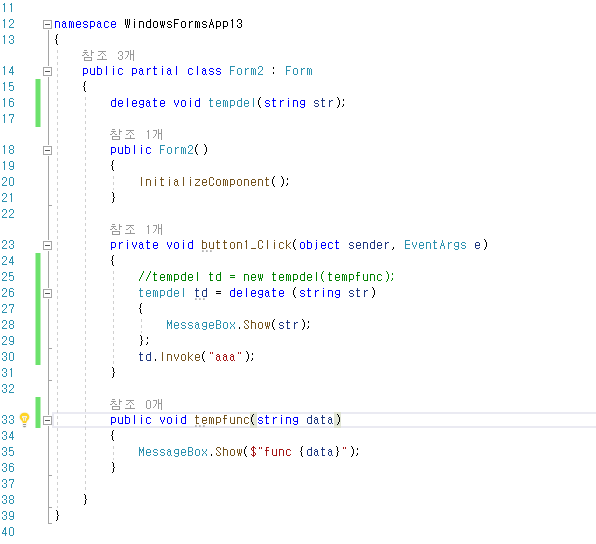Click line number 33 in the gutter
Image resolution: width=596 pixels, height=544 pixels.
(x=8, y=420)
